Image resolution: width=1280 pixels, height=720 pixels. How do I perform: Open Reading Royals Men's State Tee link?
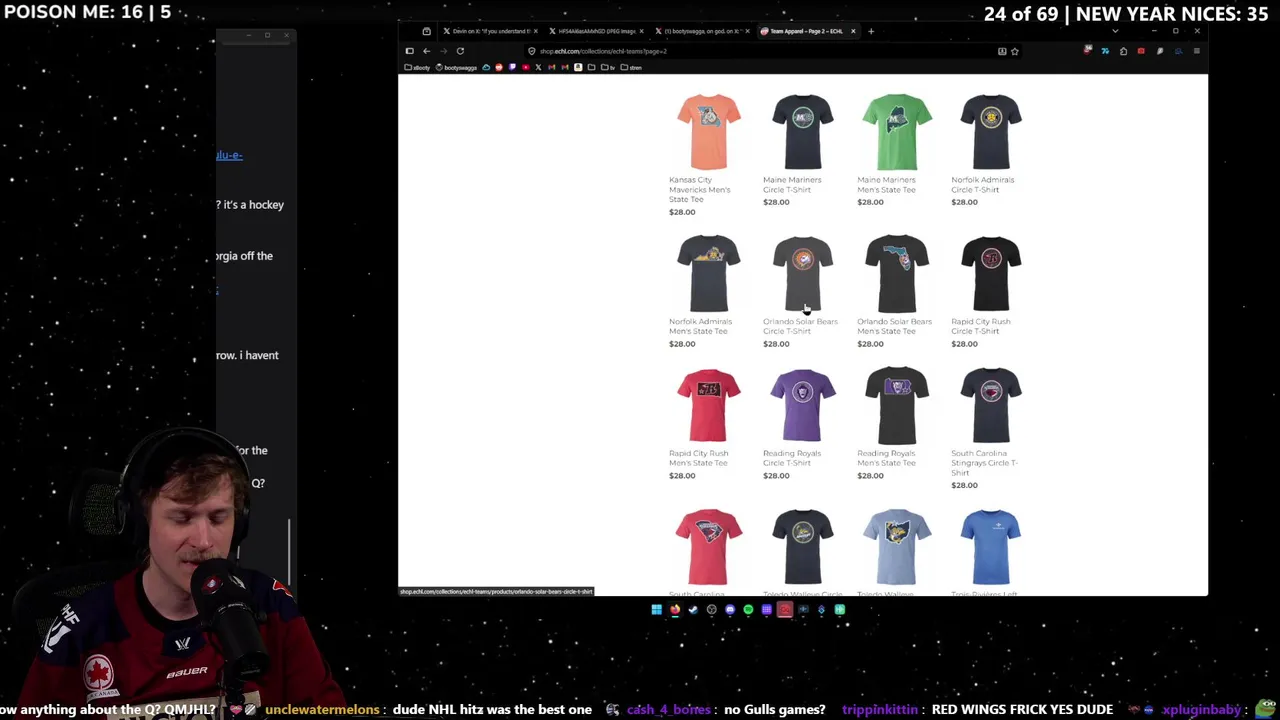coord(886,458)
